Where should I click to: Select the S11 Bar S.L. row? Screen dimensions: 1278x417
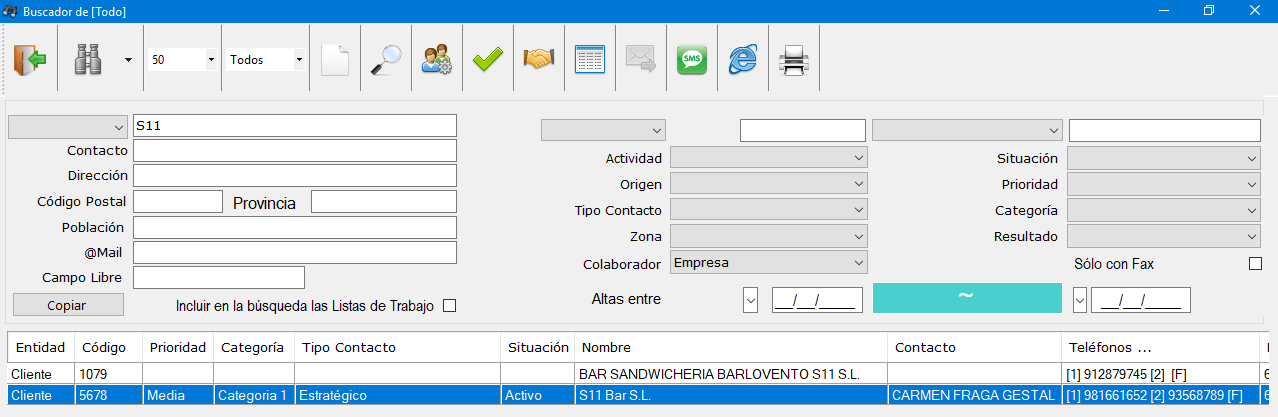click(x=639, y=396)
